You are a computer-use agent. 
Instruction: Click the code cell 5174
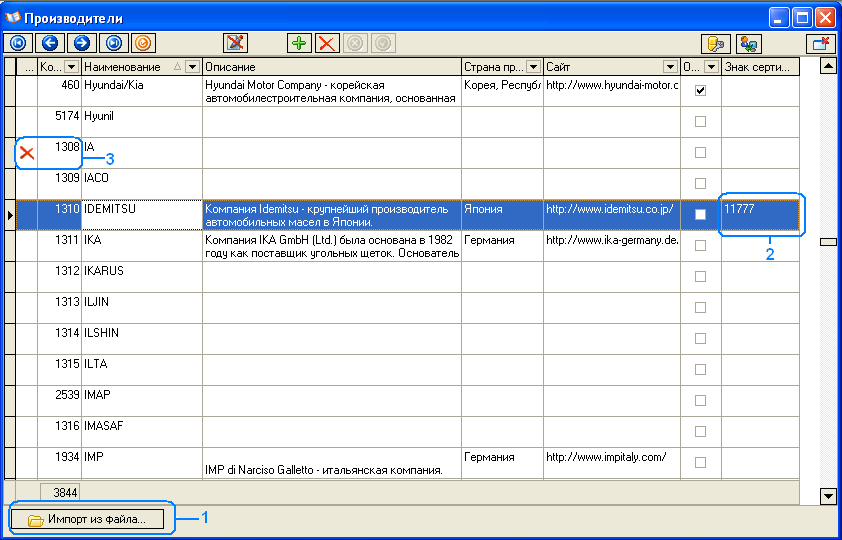[59, 122]
